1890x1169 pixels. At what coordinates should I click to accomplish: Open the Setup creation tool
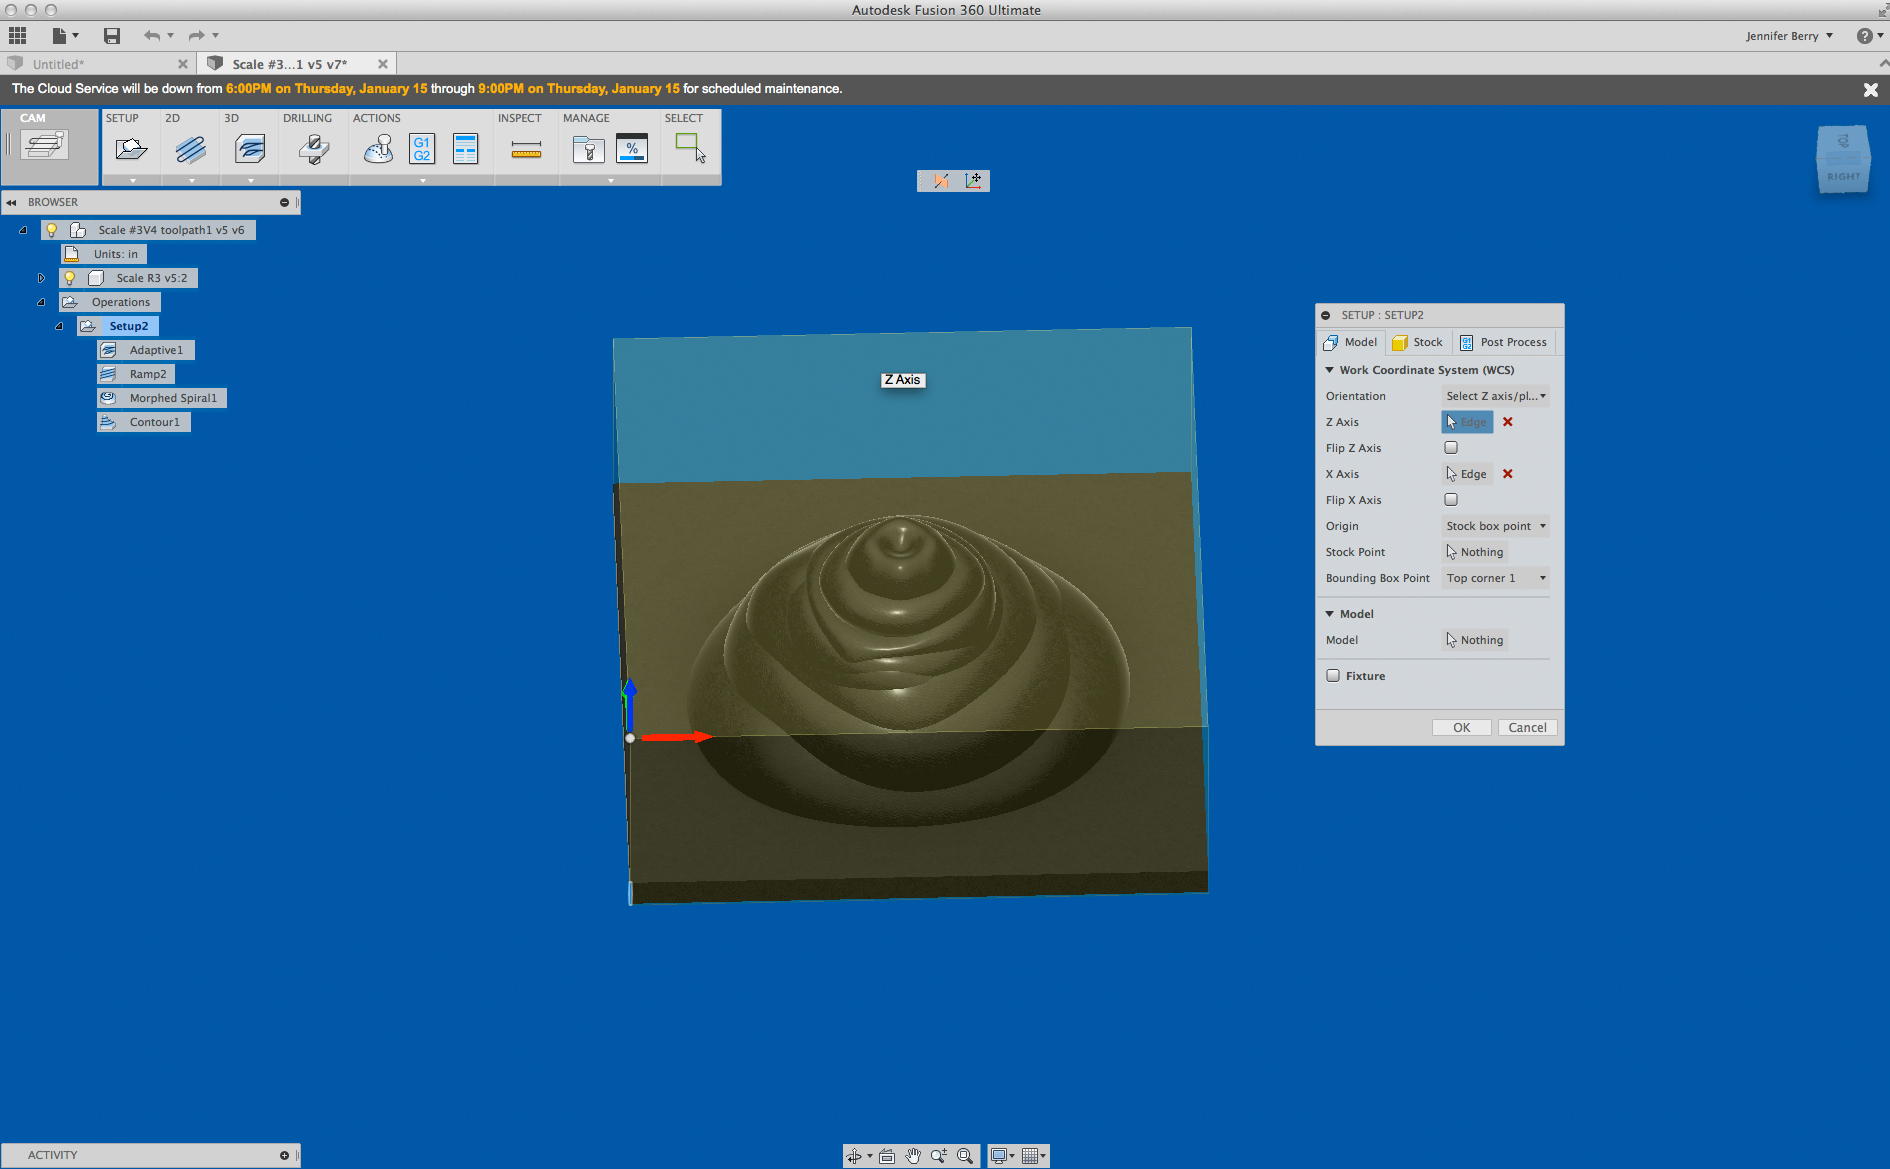tap(131, 148)
